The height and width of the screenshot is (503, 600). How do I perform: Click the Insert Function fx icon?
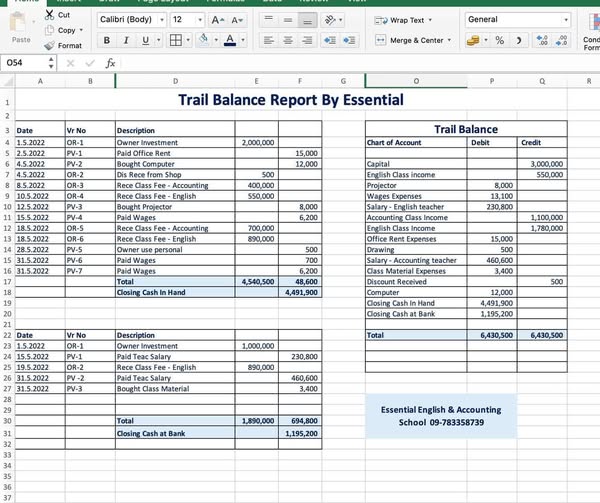[110, 62]
